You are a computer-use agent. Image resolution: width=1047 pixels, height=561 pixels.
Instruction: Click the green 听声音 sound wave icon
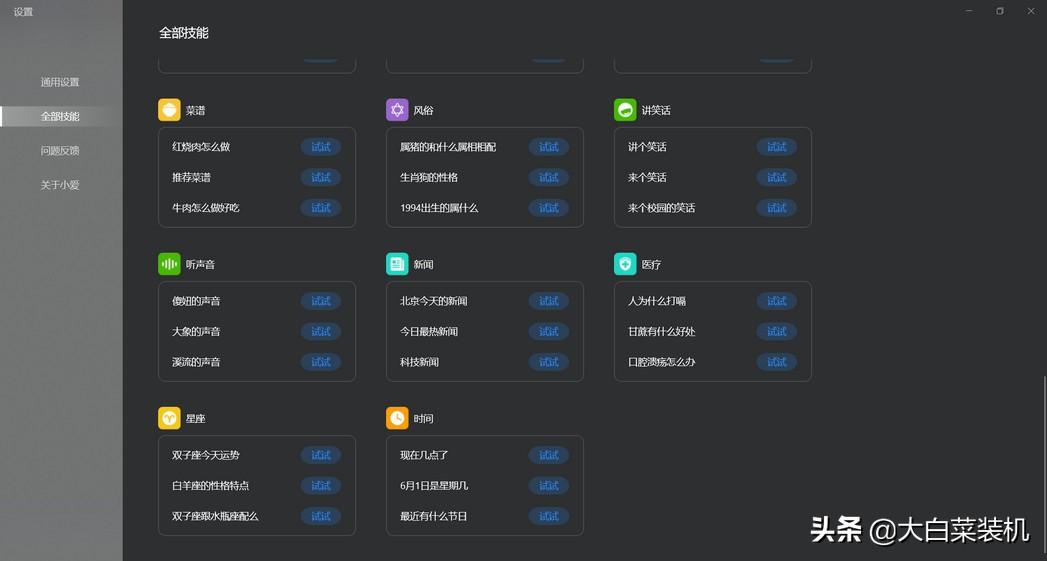point(169,264)
